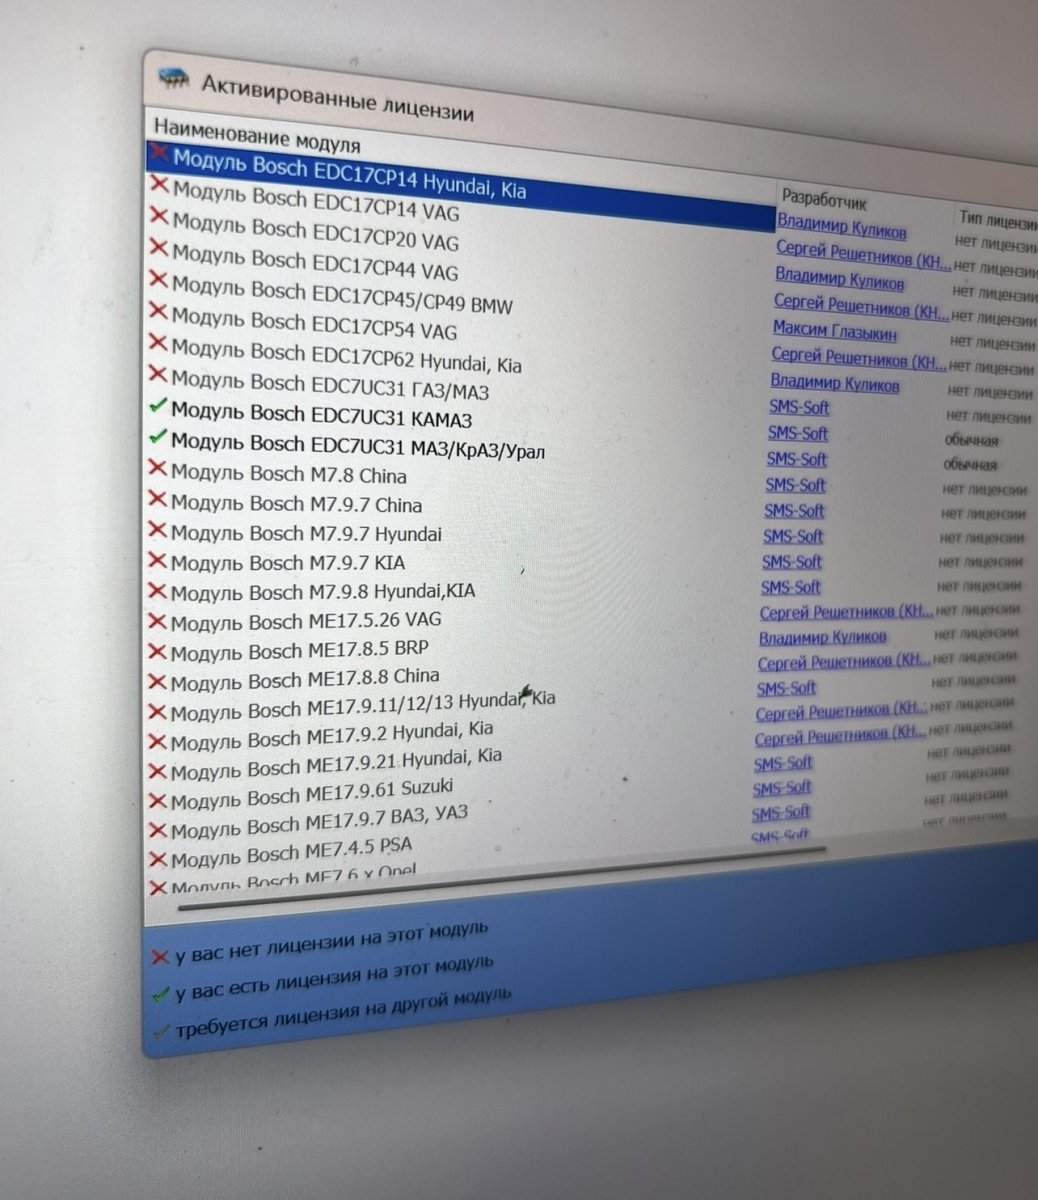Select row Модуль Bosch ME17.9.2 Hyundai, Kia

pyautogui.click(x=331, y=738)
